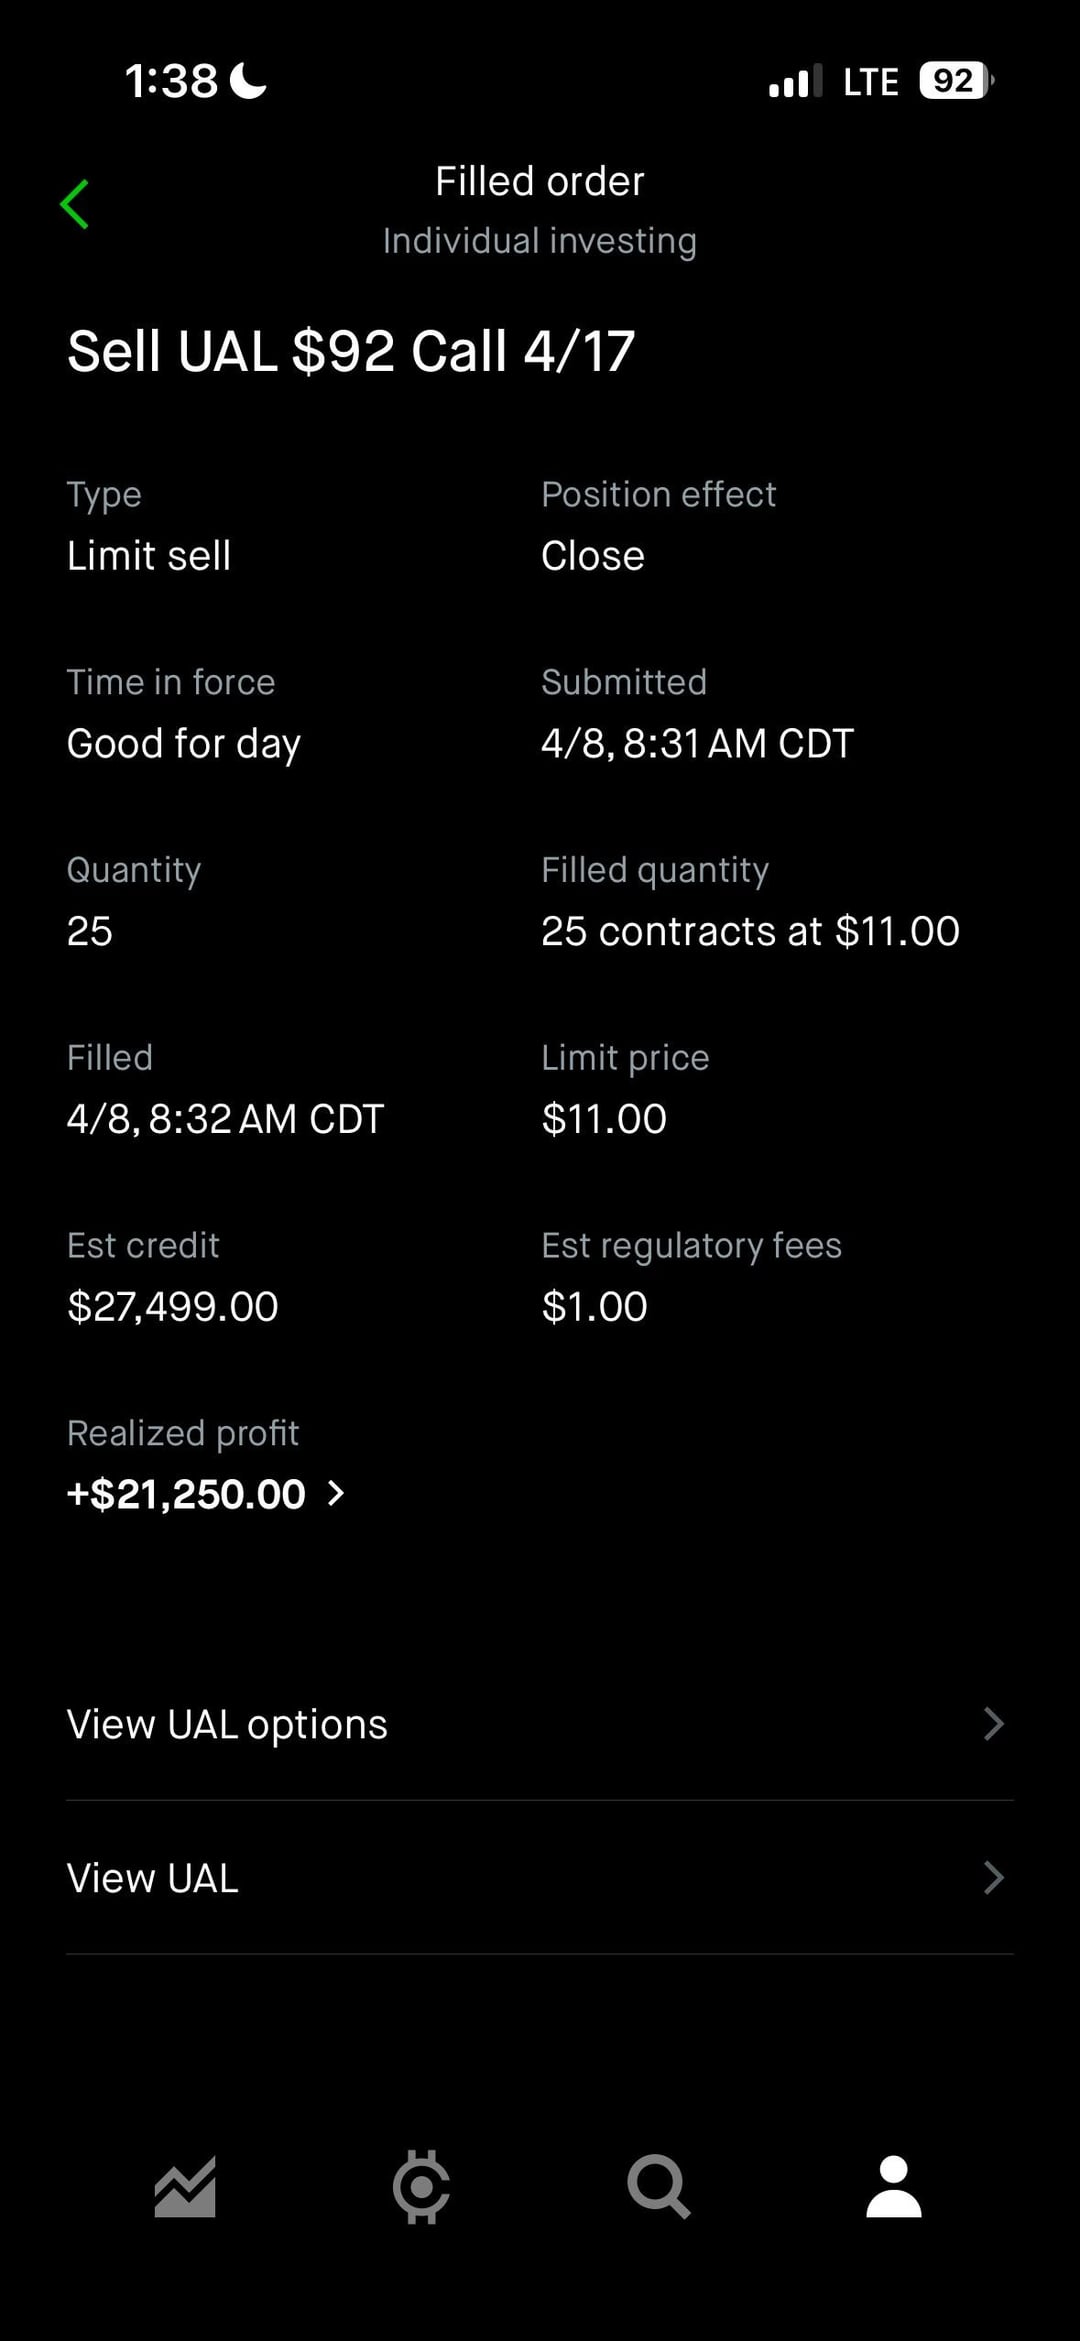The image size is (1080, 2341).
Task: Open chevron beside View UAL options
Action: point(993,1724)
